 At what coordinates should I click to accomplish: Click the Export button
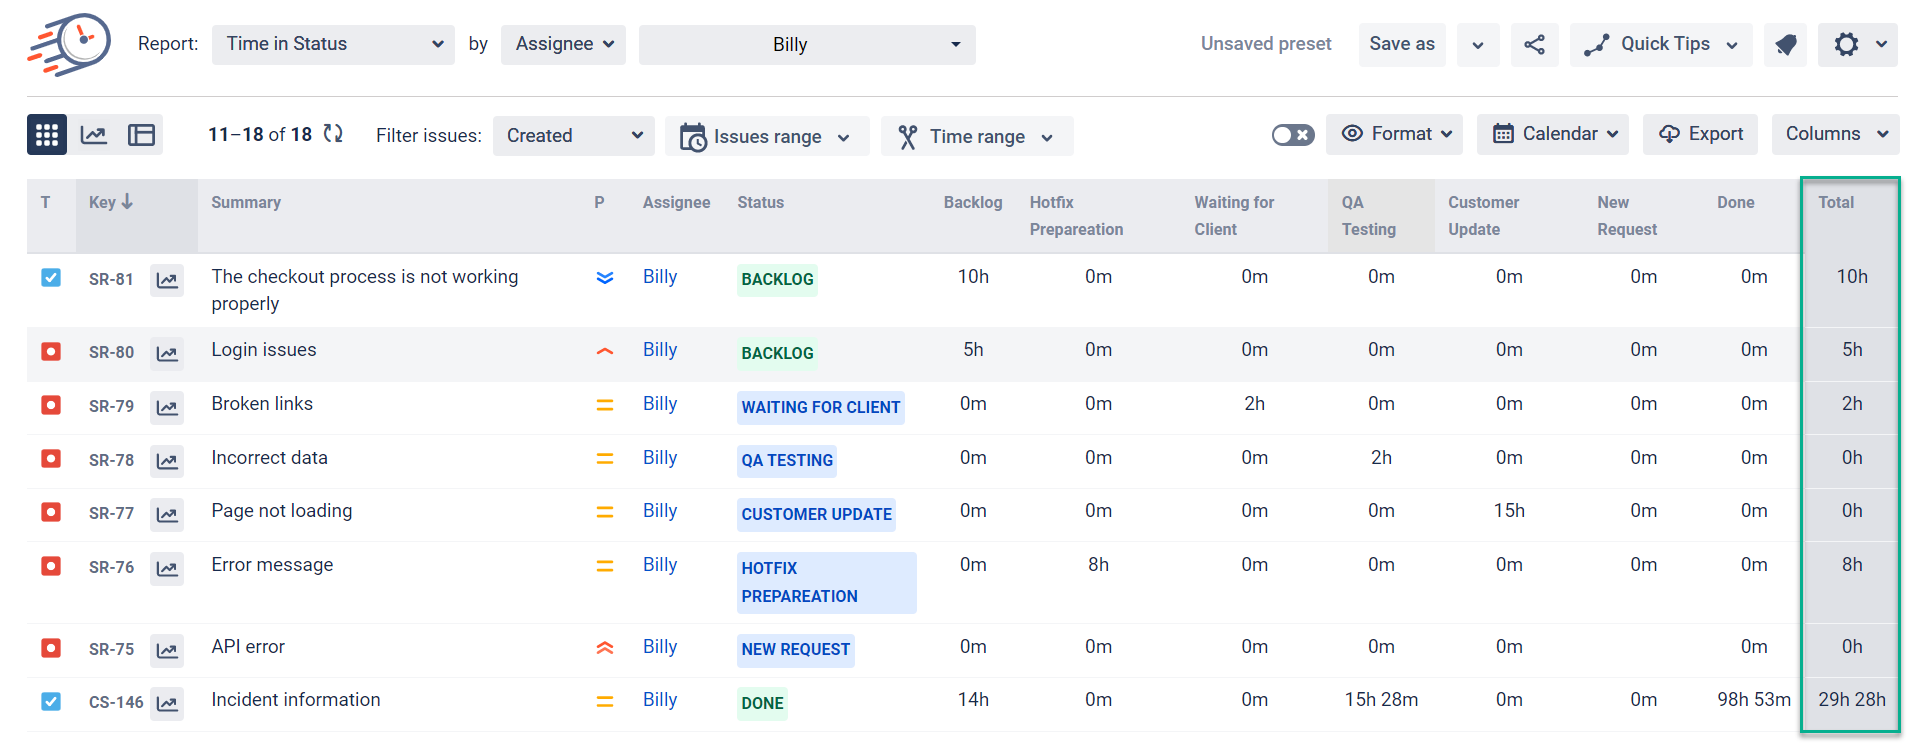click(1700, 134)
